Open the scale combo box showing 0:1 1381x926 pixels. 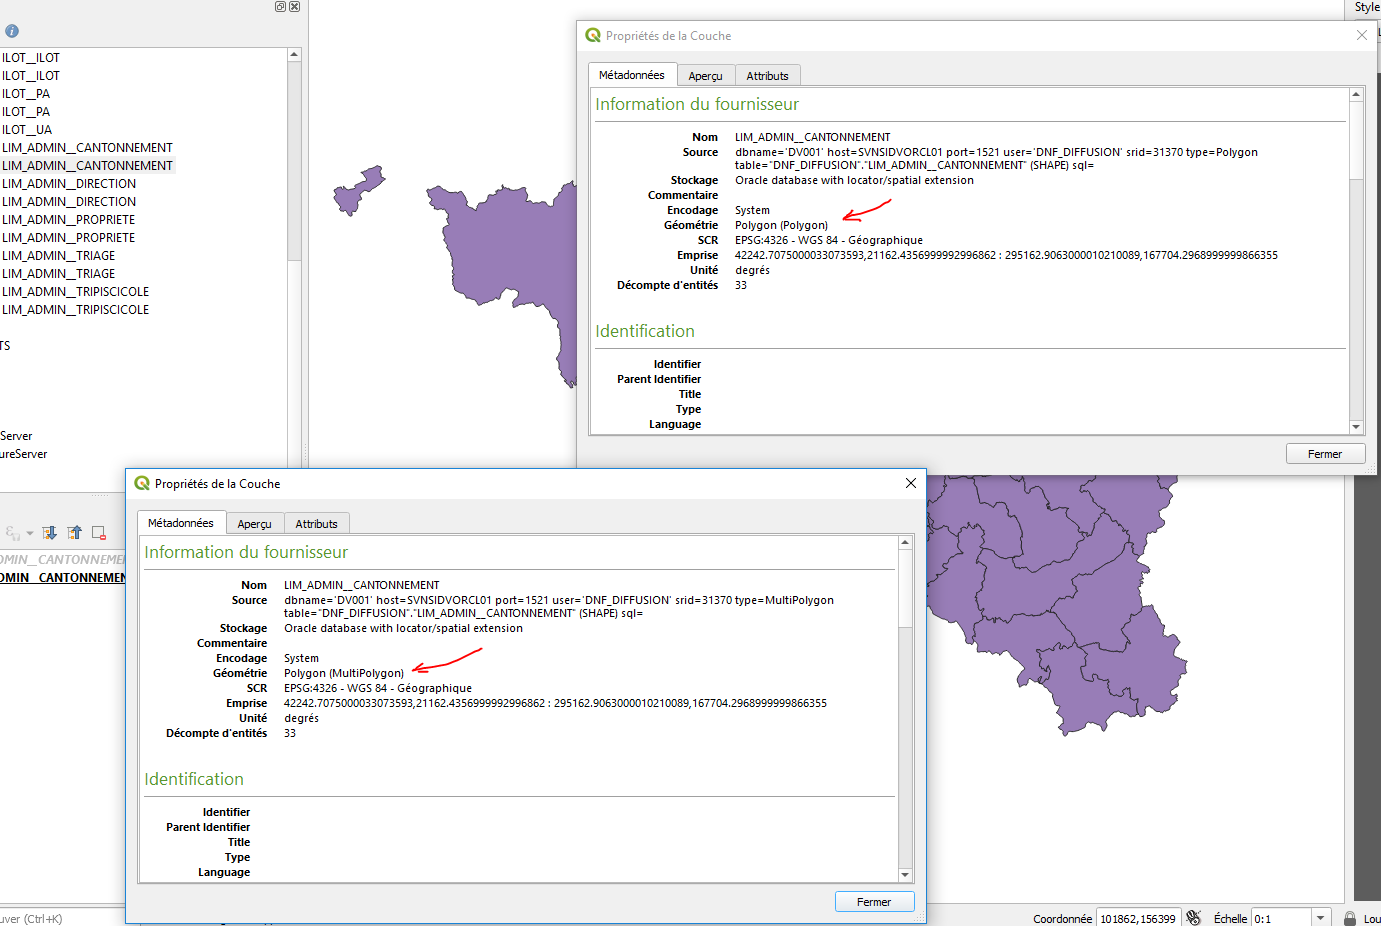click(1282, 917)
